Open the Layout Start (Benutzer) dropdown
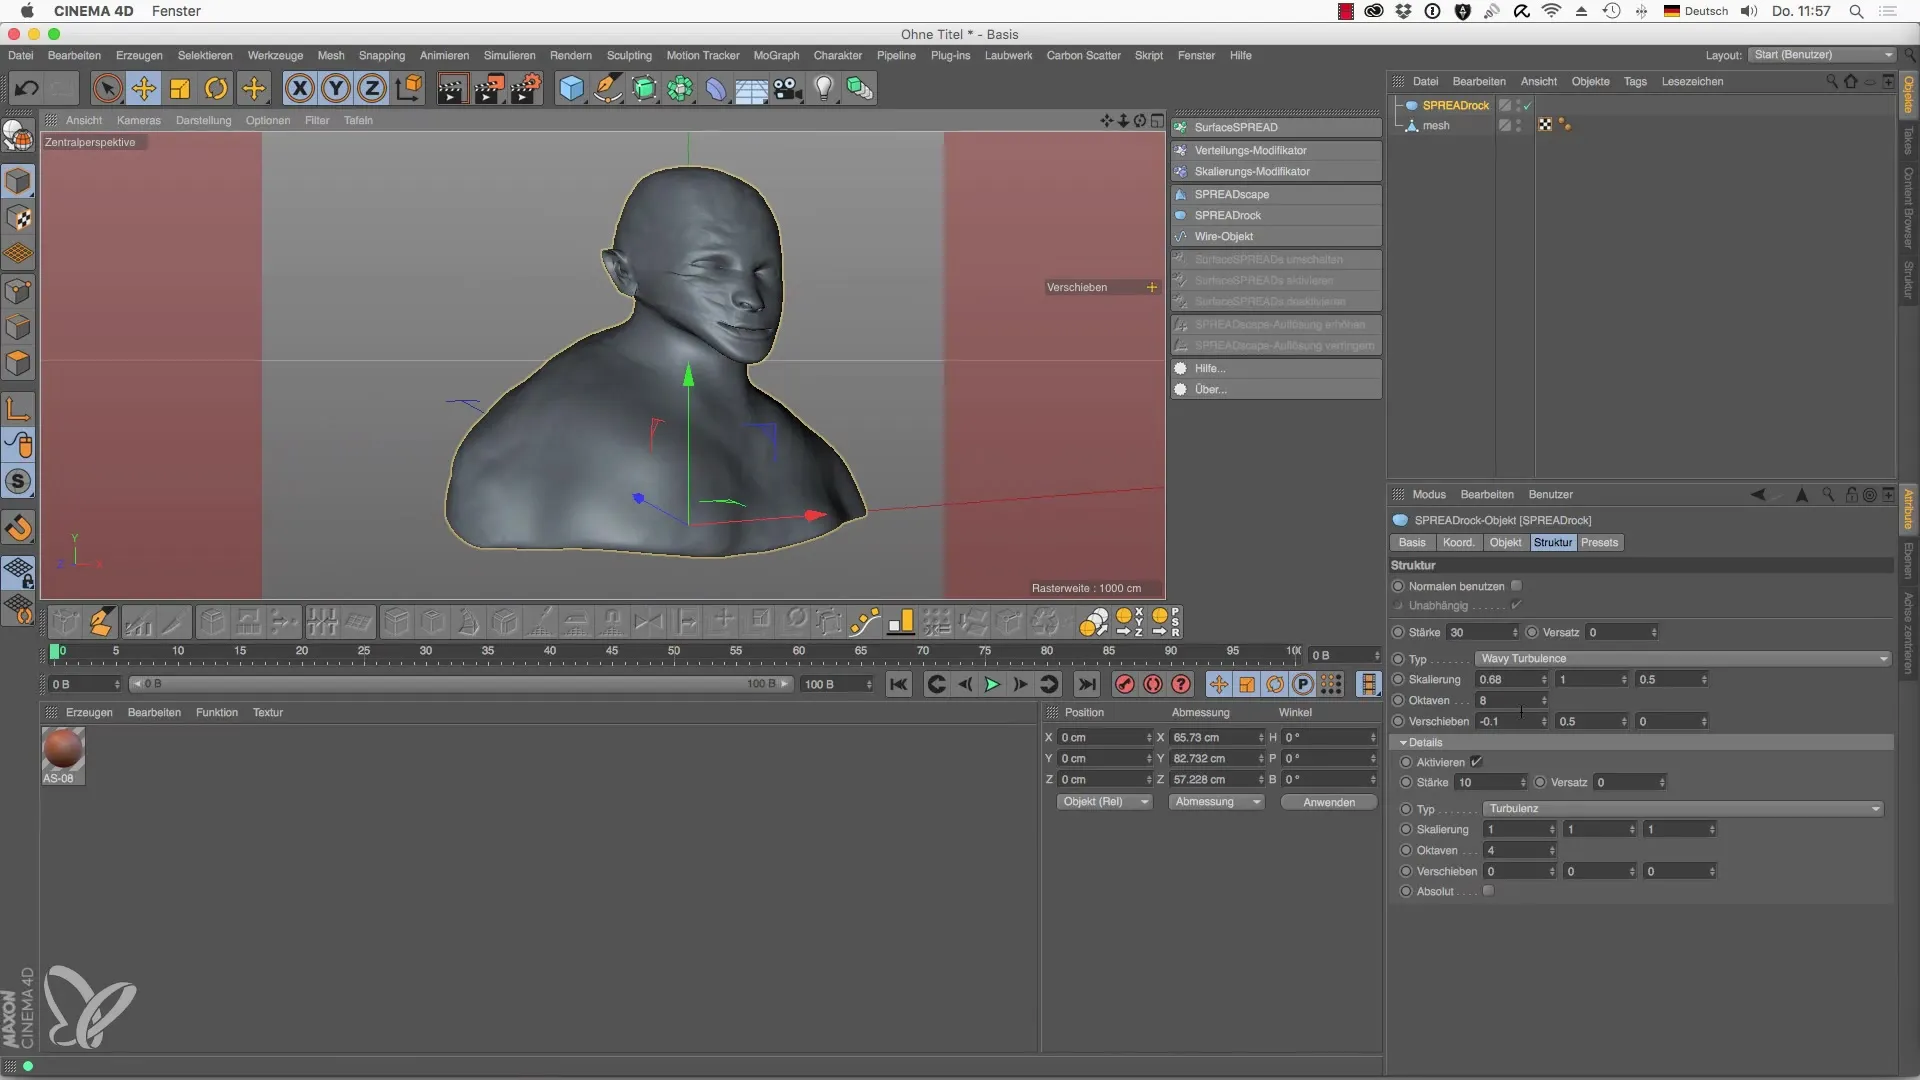 point(1822,55)
